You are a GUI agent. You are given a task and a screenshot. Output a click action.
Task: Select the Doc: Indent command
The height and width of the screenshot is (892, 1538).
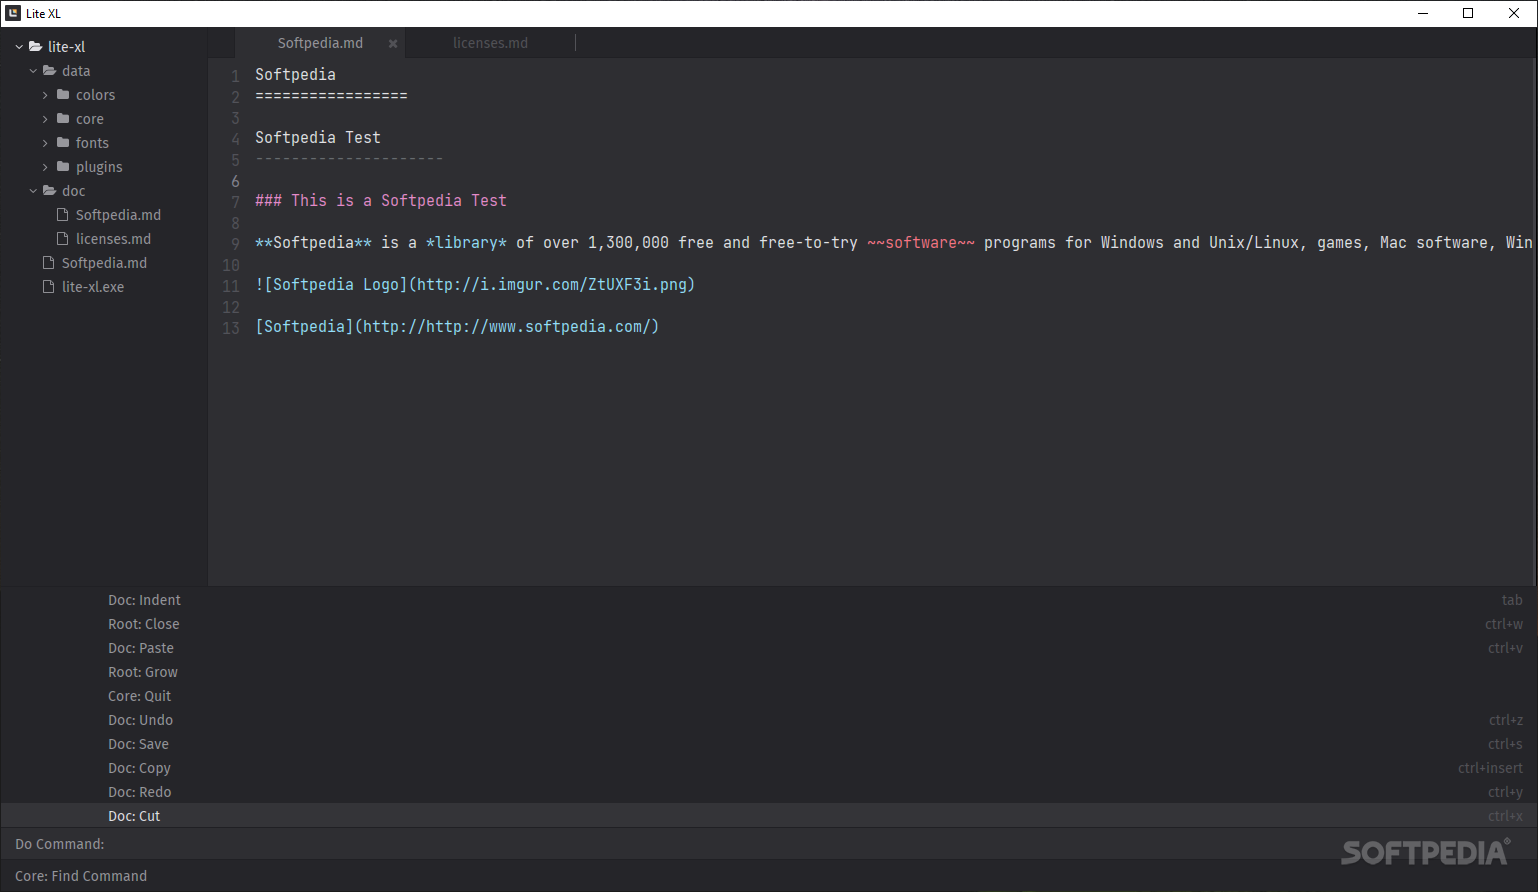click(x=769, y=600)
